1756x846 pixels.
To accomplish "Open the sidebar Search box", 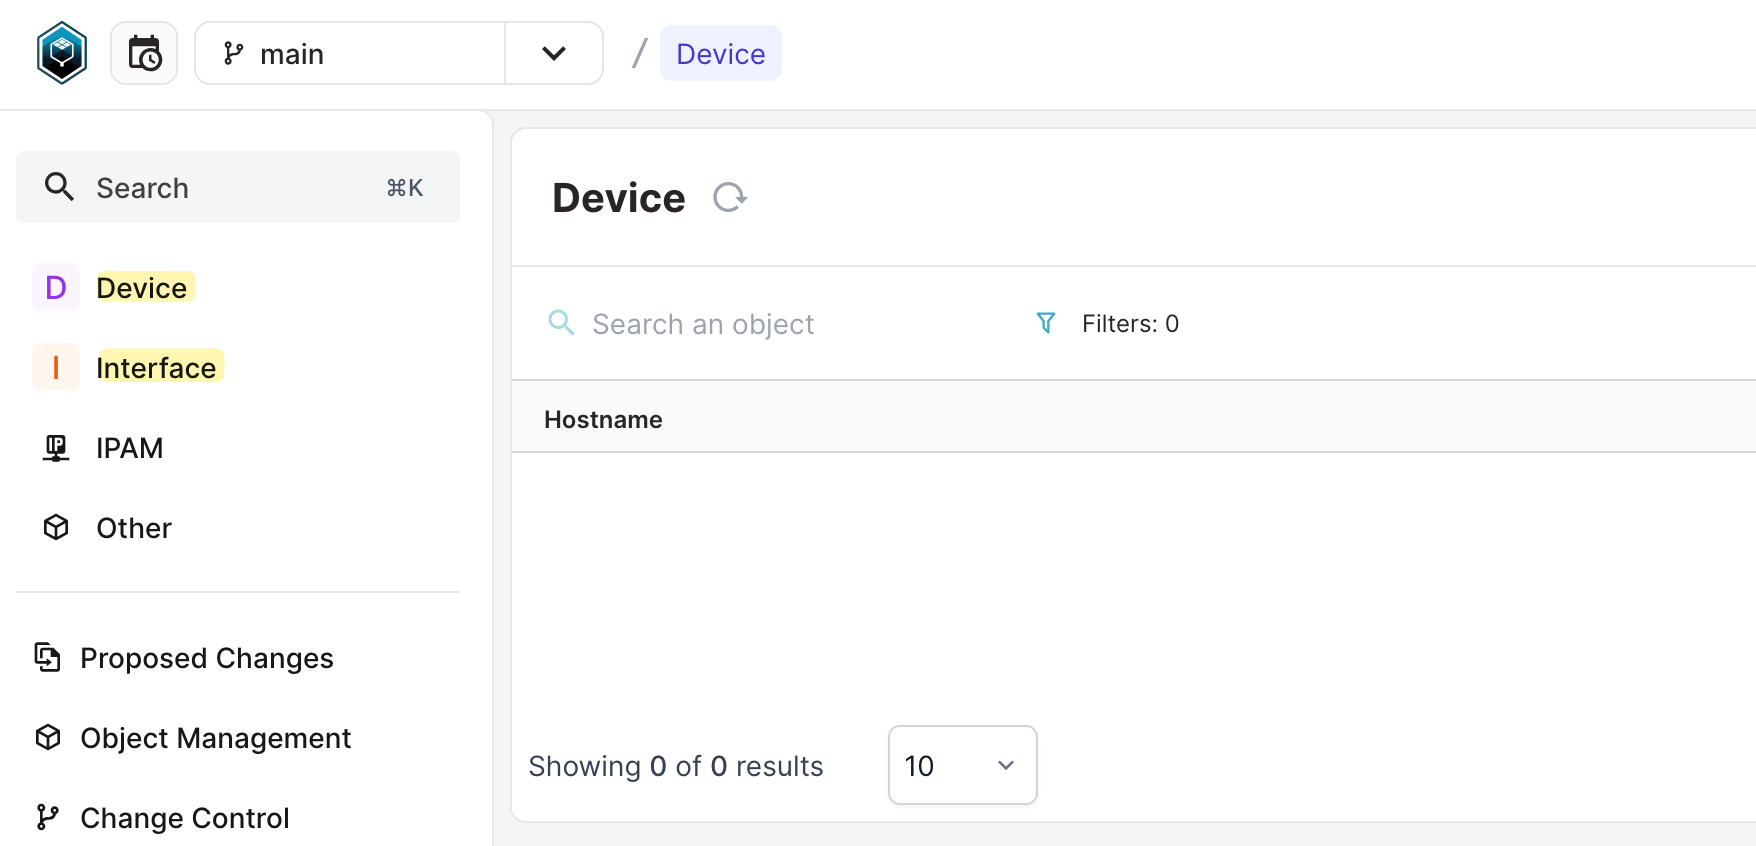I will (x=238, y=187).
